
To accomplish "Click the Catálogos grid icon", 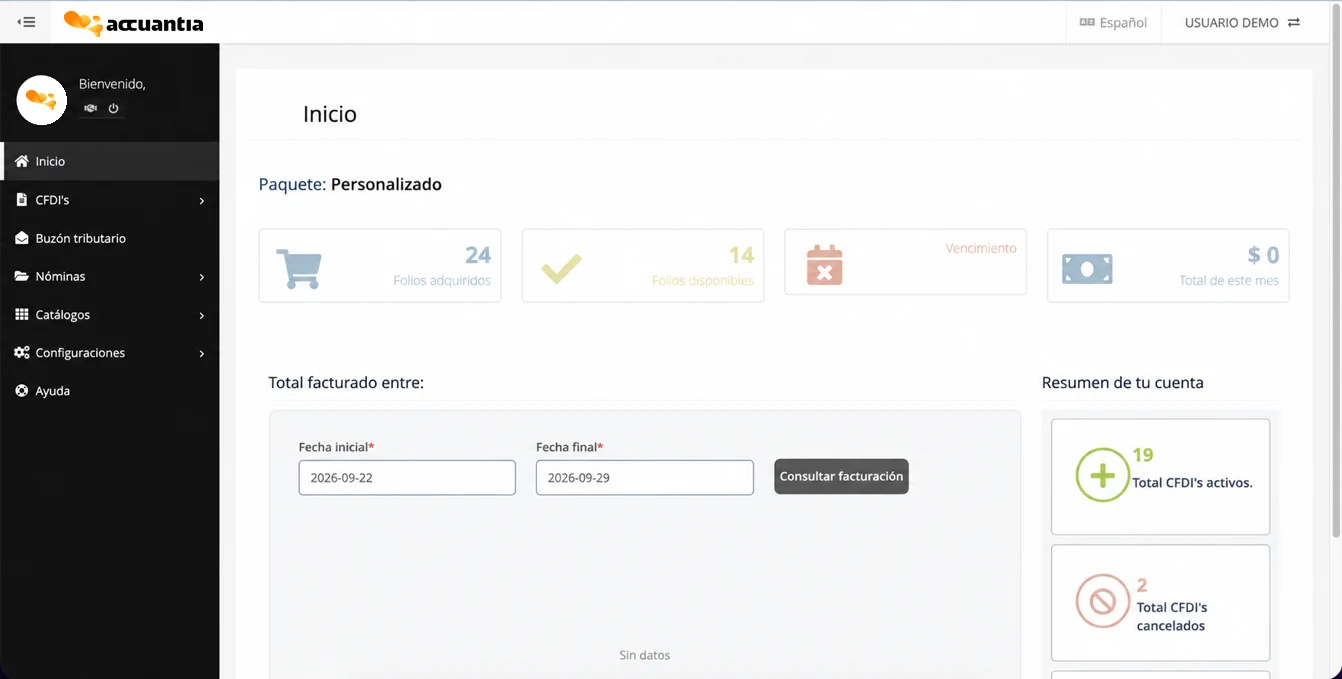I will tap(21, 314).
